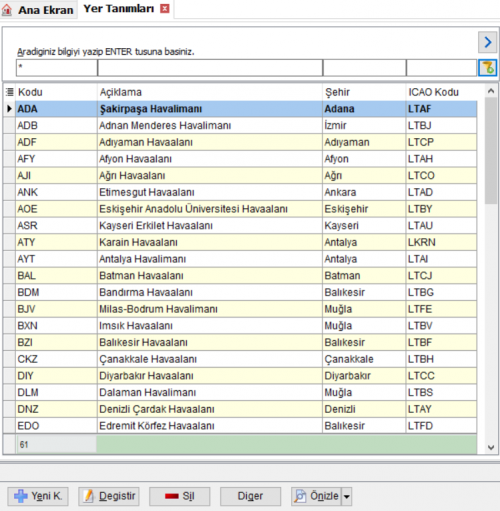500x511 pixels.
Task: Switch to the Ana Ekran tab
Action: click(39, 10)
